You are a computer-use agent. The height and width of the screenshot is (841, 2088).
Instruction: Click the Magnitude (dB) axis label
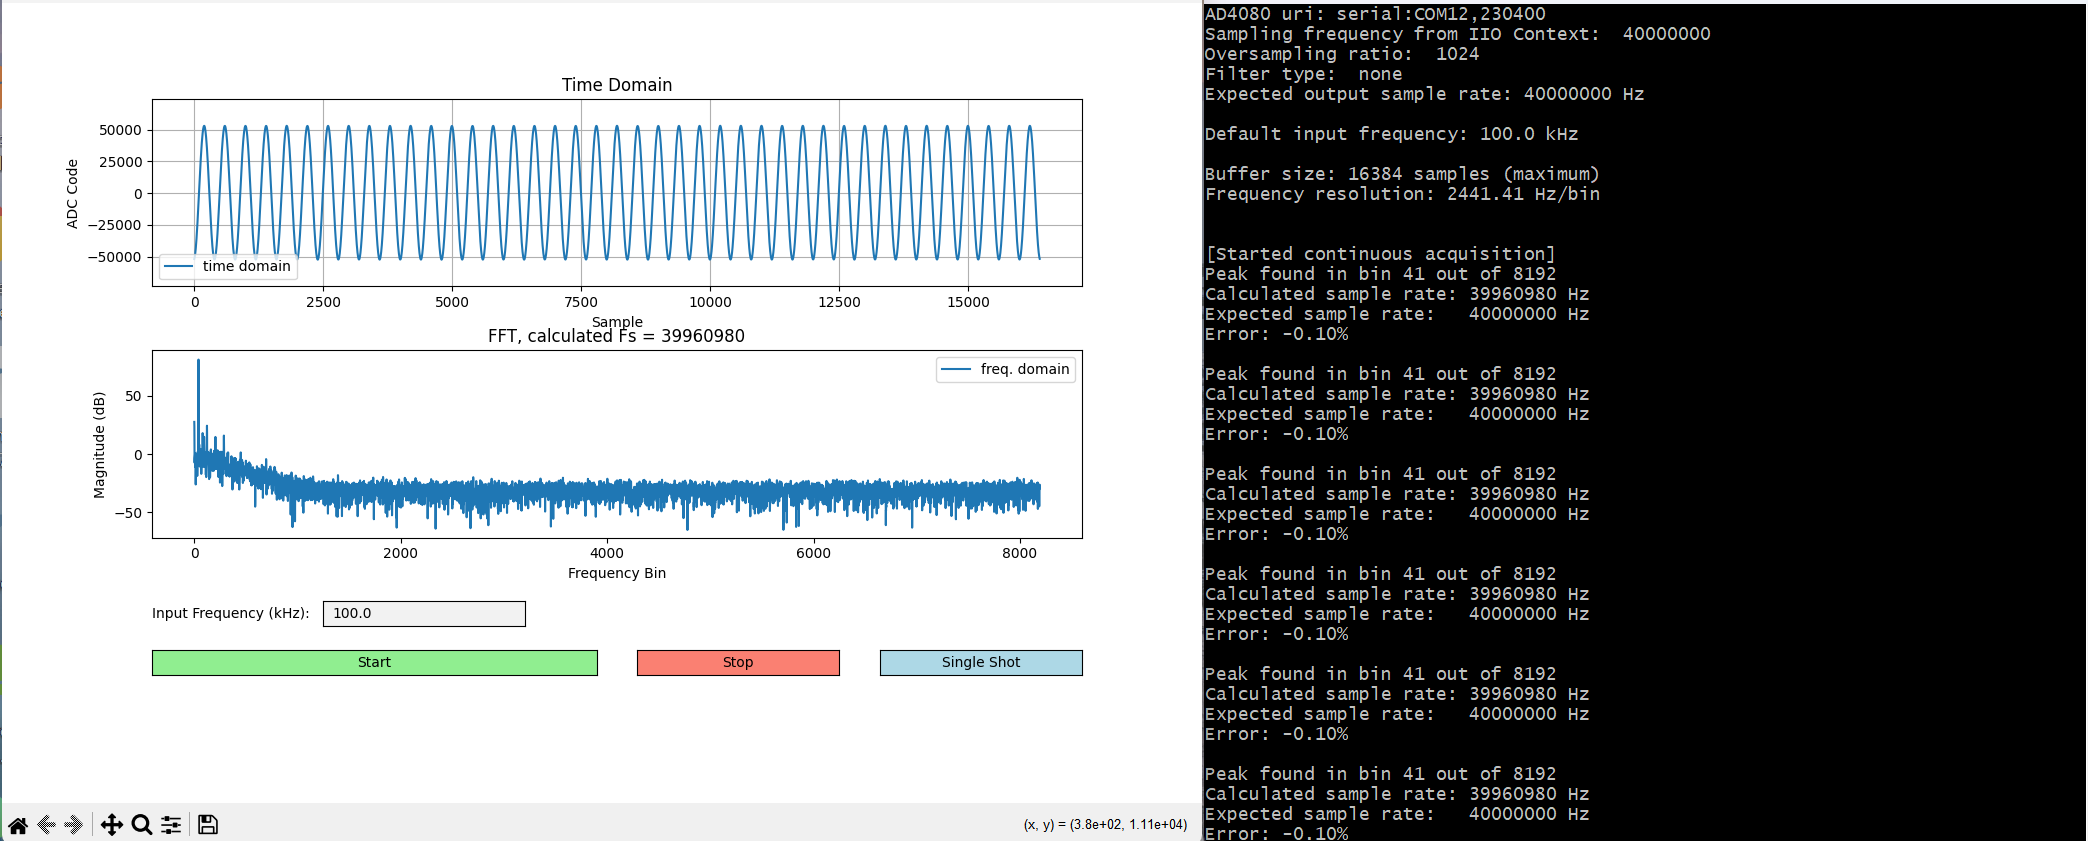pyautogui.click(x=99, y=445)
